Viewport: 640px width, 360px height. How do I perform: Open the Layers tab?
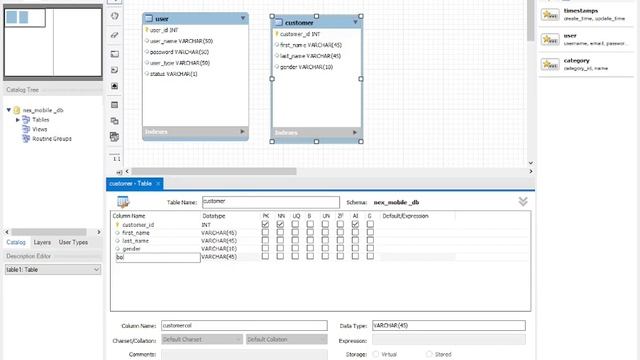(x=42, y=242)
